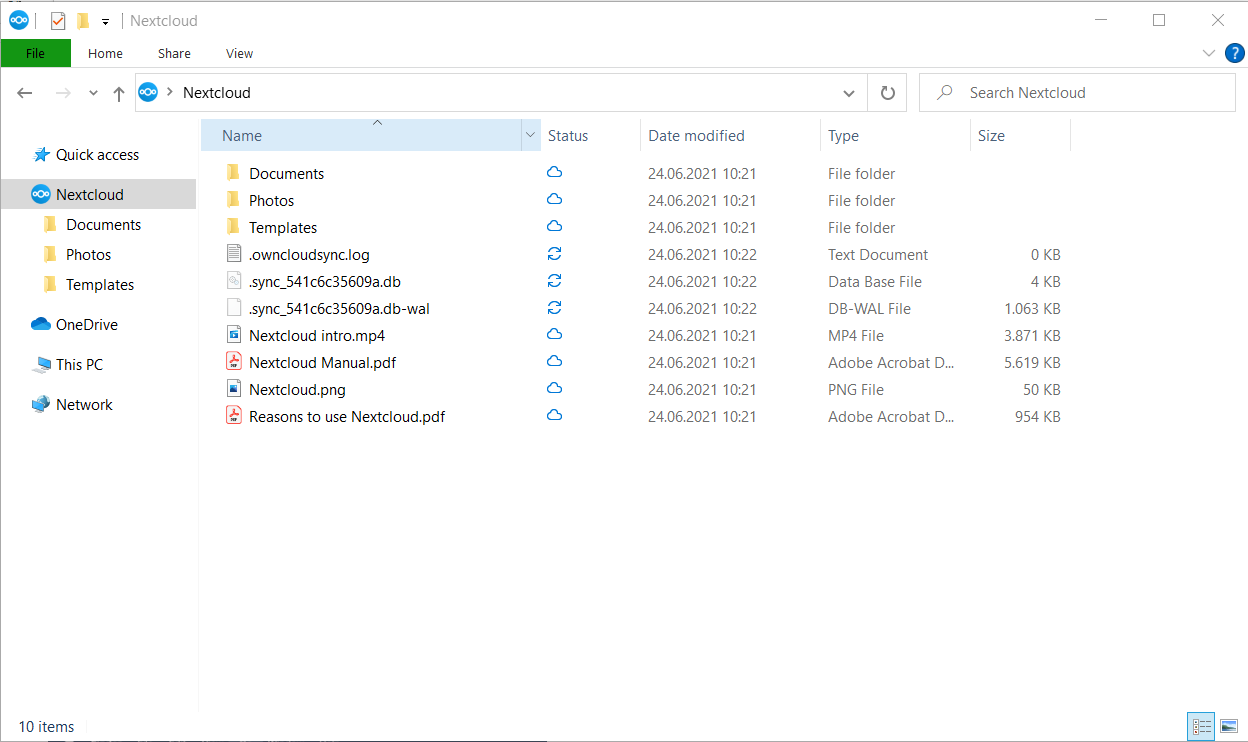Image resolution: width=1248 pixels, height=742 pixels.
Task: Click the "MP4 File" type cell
Action: click(x=856, y=335)
